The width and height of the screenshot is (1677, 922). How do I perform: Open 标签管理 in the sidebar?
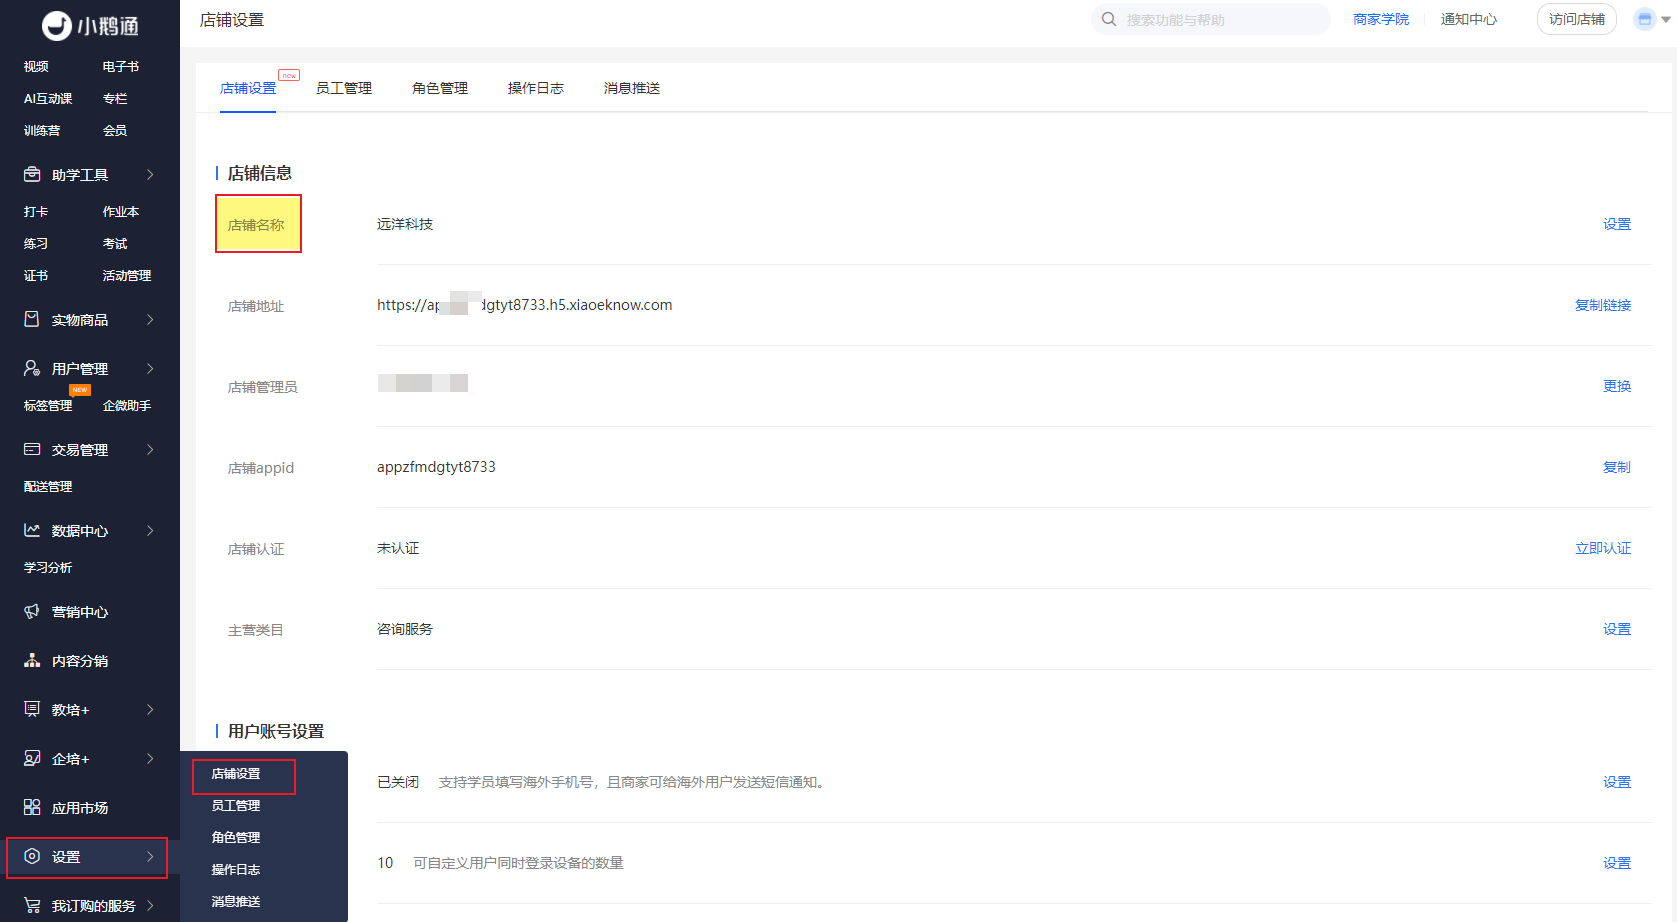(x=48, y=405)
